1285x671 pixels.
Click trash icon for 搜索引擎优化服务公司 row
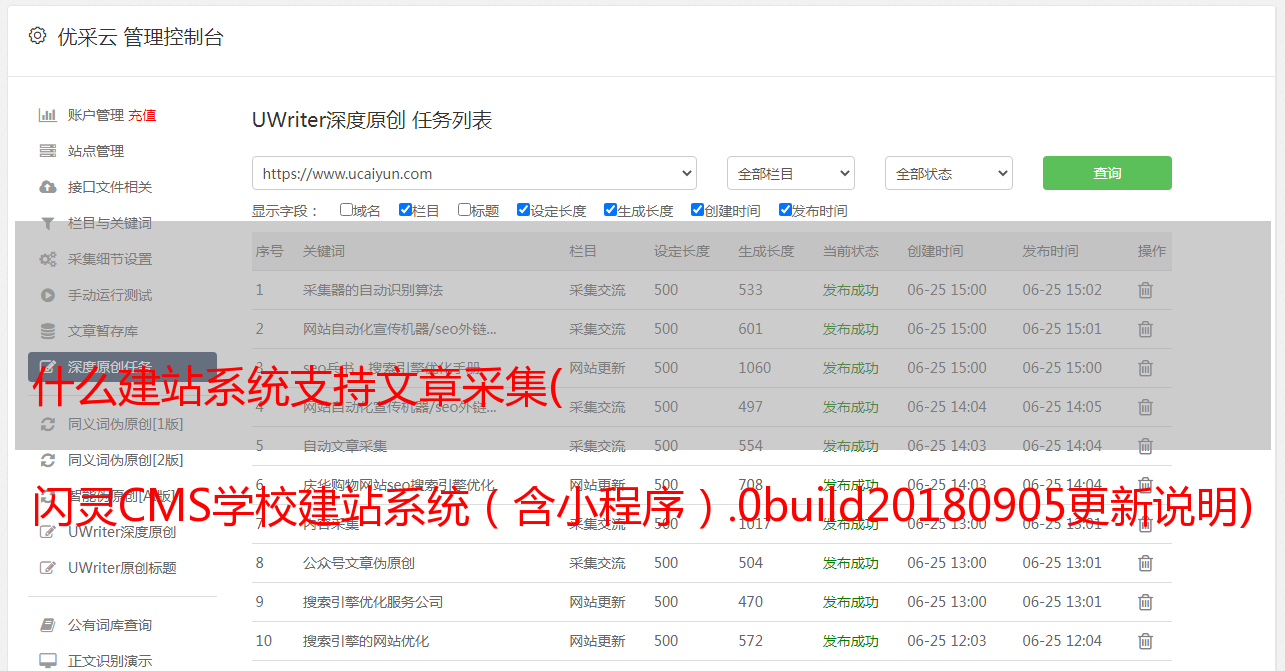[x=1146, y=602]
